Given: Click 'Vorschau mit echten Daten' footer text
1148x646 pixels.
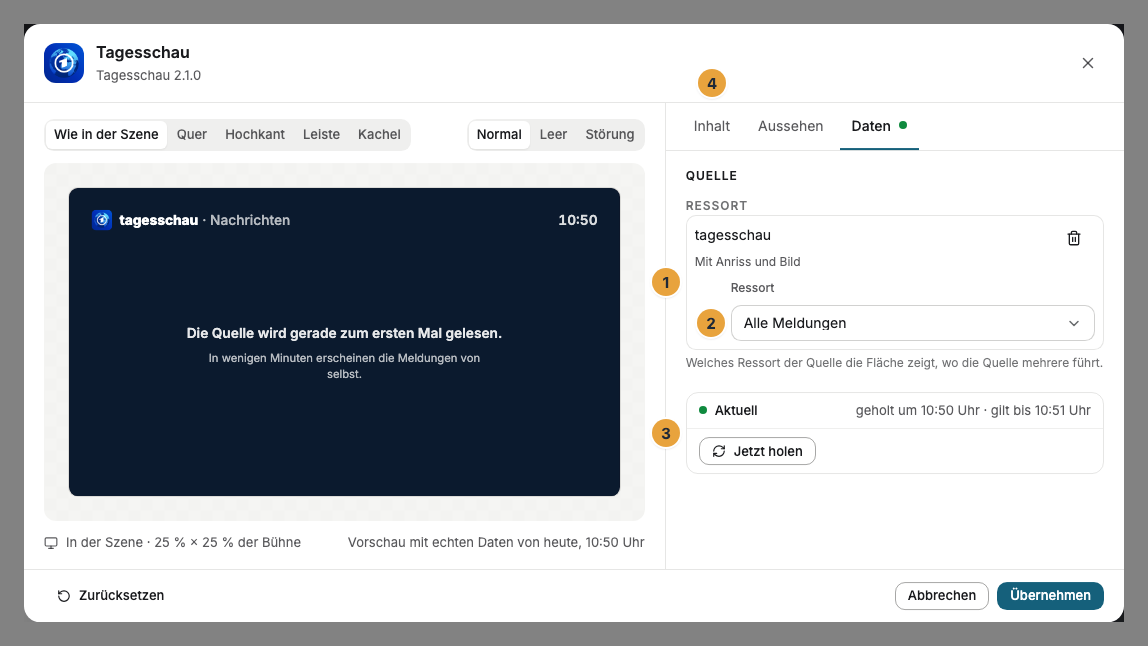Looking at the screenshot, I should (496, 543).
